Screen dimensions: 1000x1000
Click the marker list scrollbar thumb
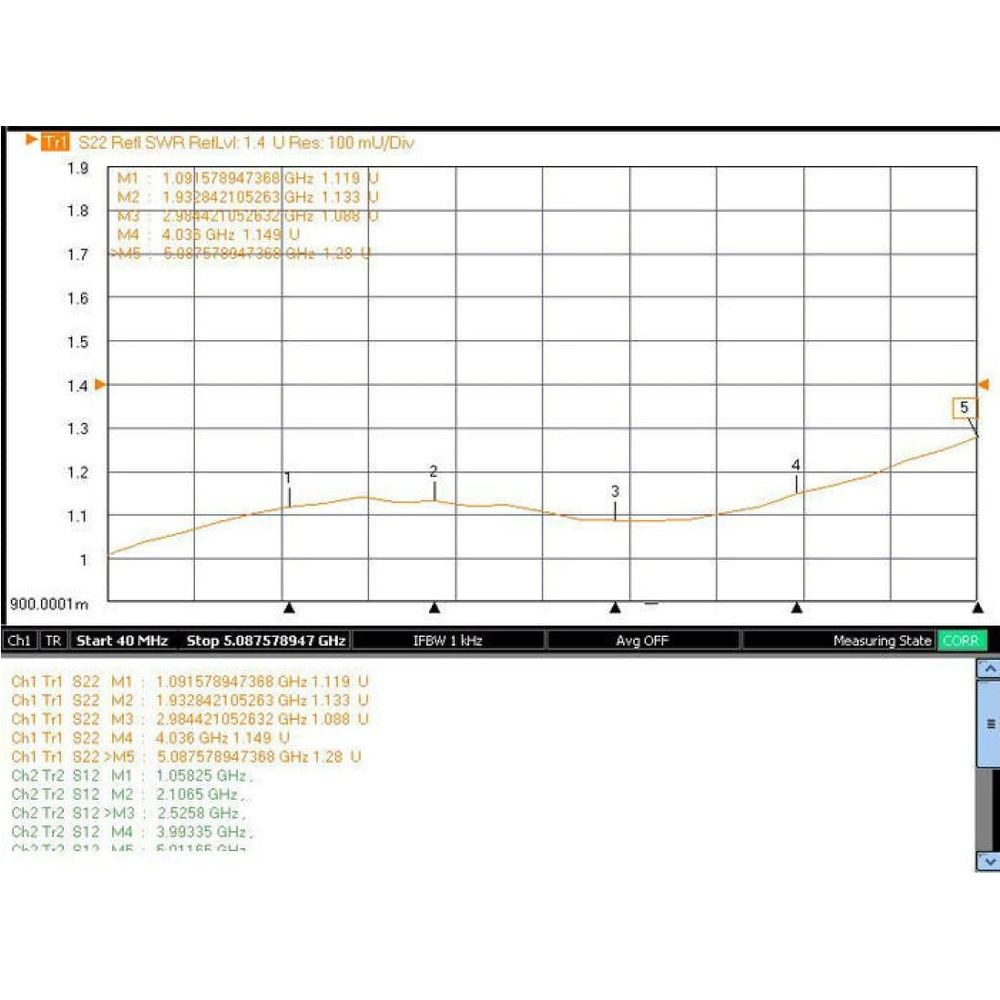point(989,723)
